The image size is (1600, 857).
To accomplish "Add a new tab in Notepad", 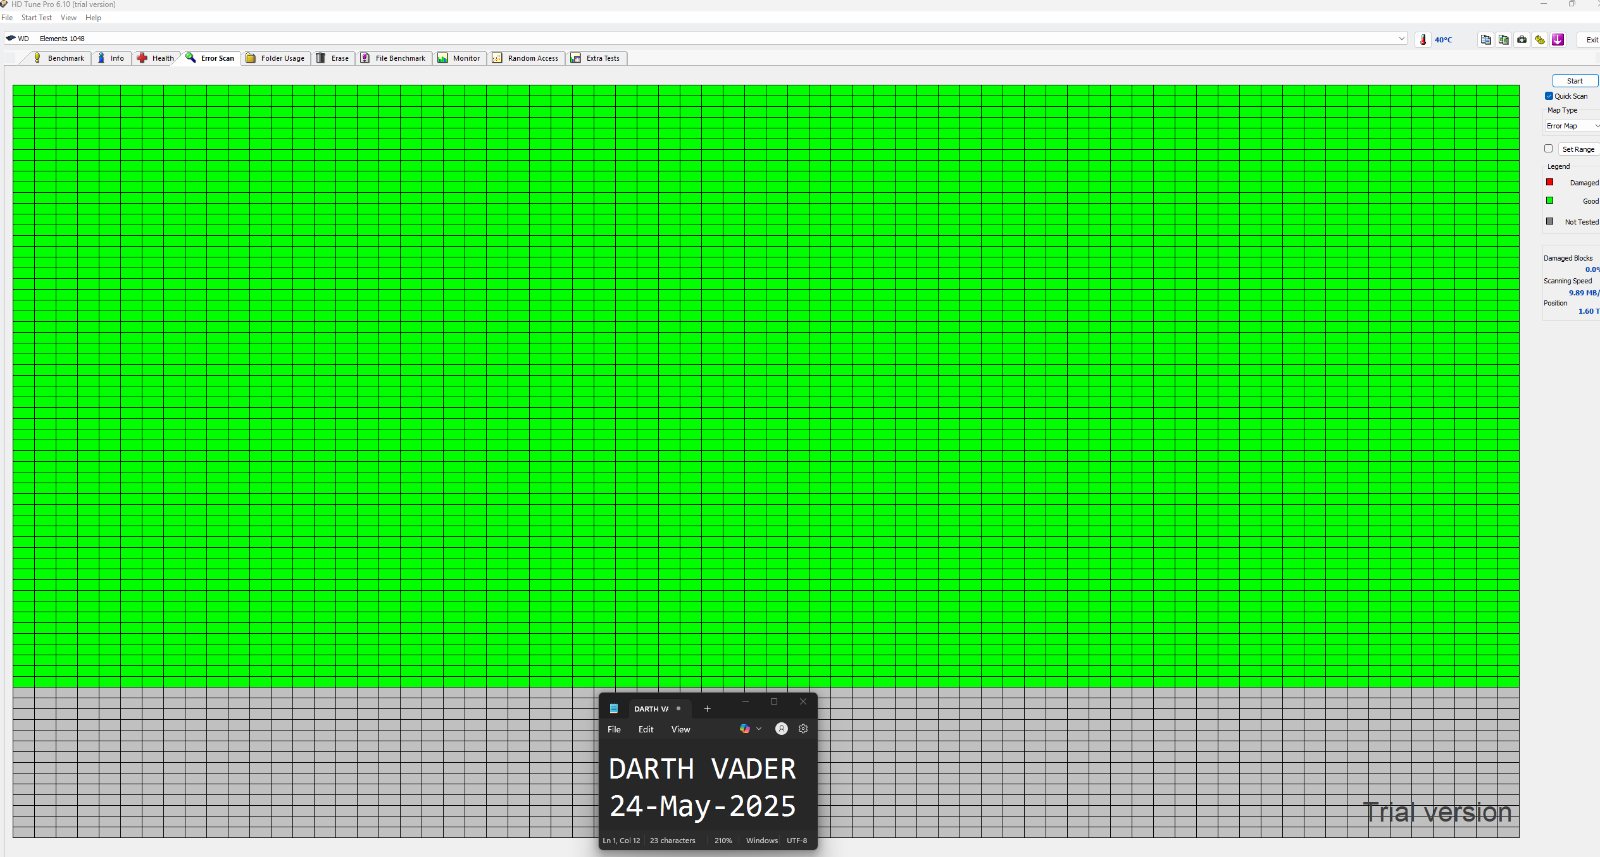I will 707,708.
